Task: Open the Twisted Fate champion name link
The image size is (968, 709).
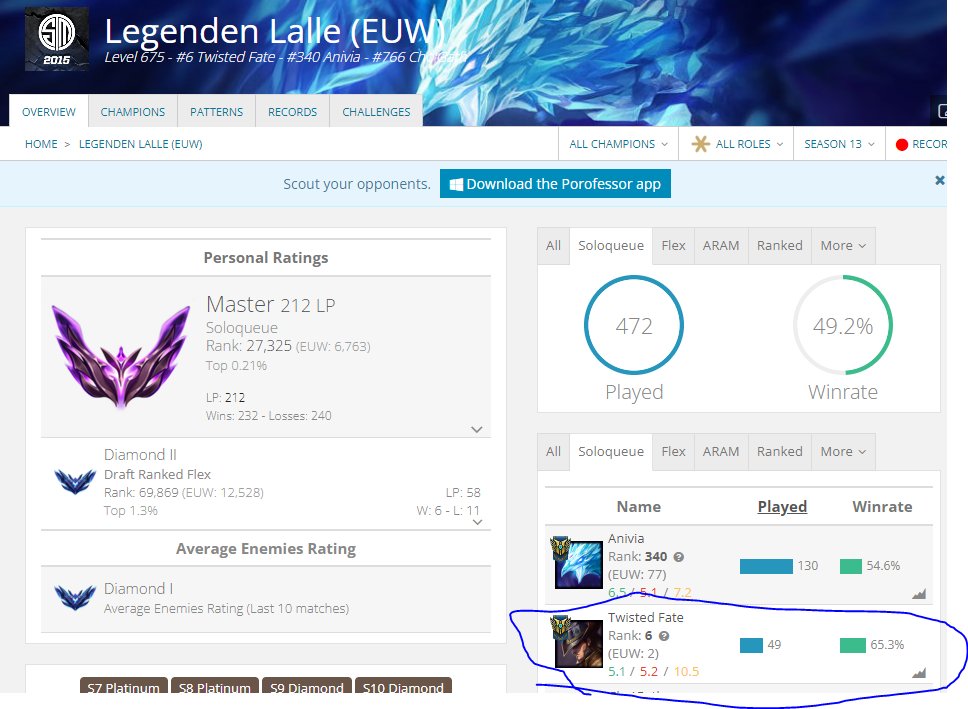Action: (646, 618)
